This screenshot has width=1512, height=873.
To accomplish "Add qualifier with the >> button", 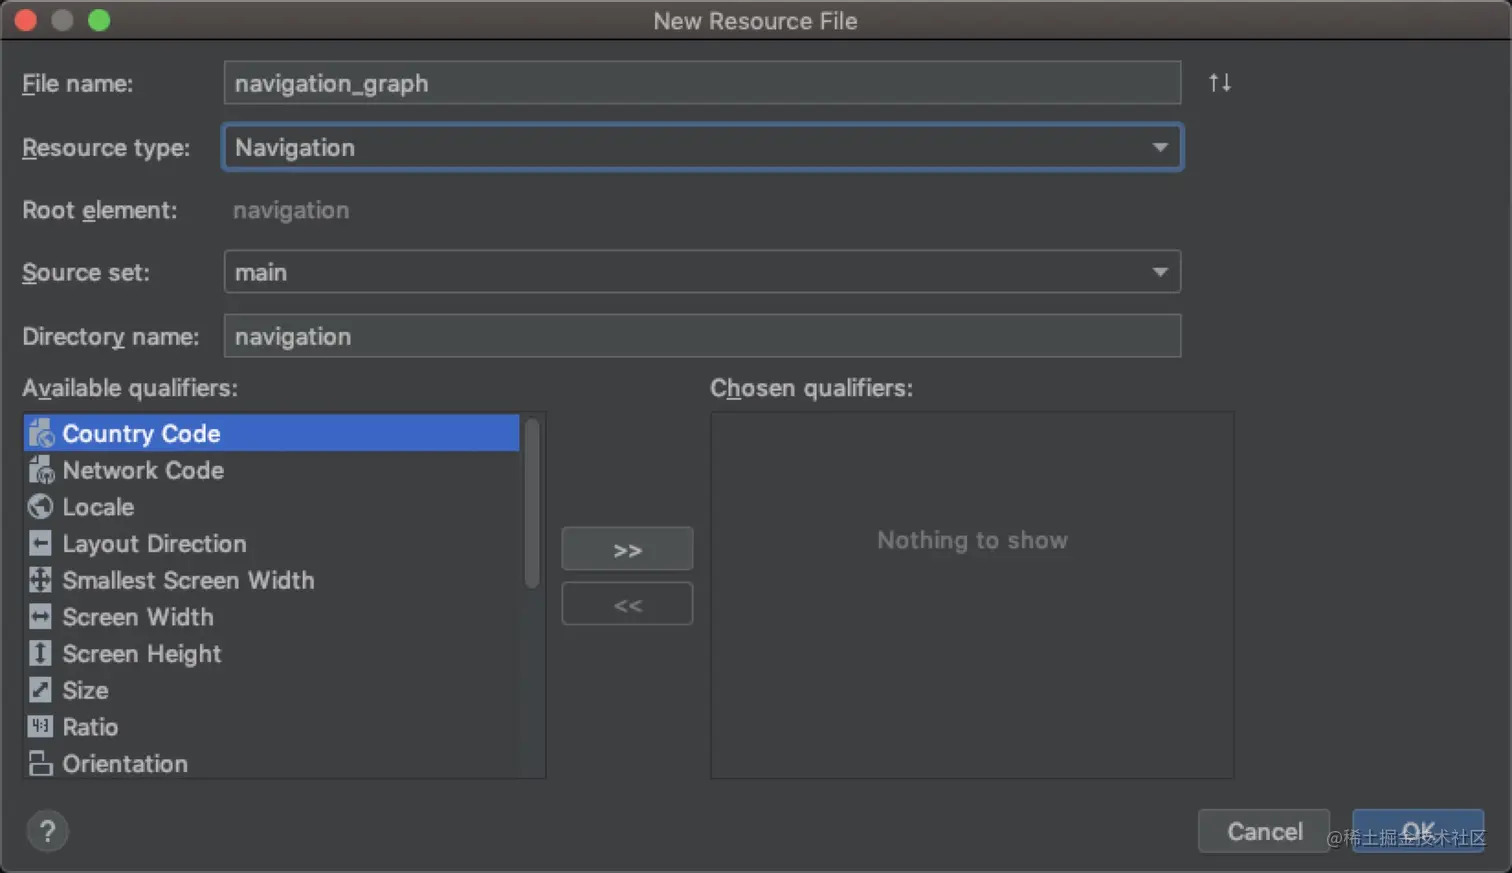I will tap(627, 549).
